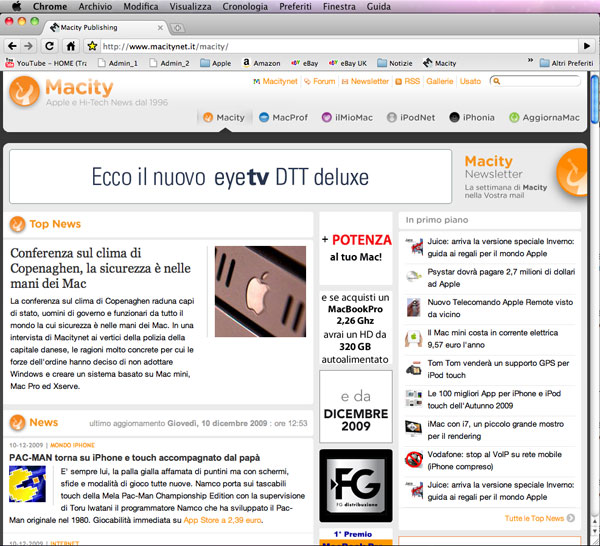Go back with the browser back arrow
This screenshot has height=546, width=600.
point(12,46)
